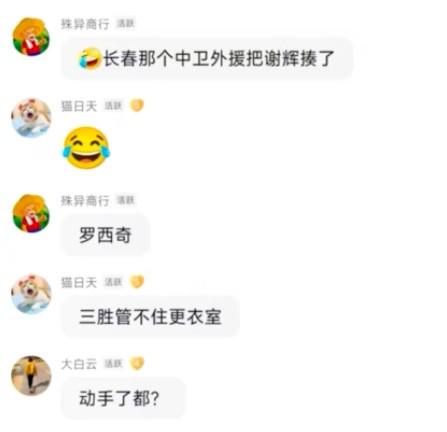Tap the 活跃 tag next to 大白云
Image resolution: width=447 pixels, height=432 pixels.
pyautogui.click(x=113, y=364)
